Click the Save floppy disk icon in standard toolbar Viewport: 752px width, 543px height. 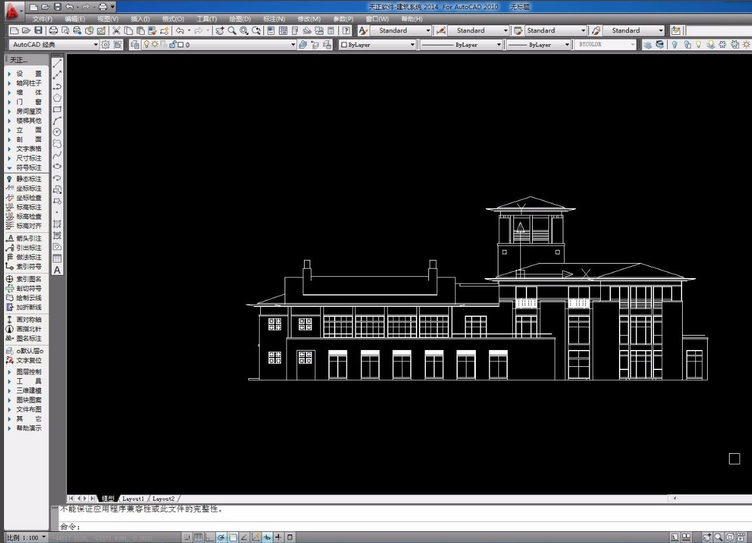(38, 31)
